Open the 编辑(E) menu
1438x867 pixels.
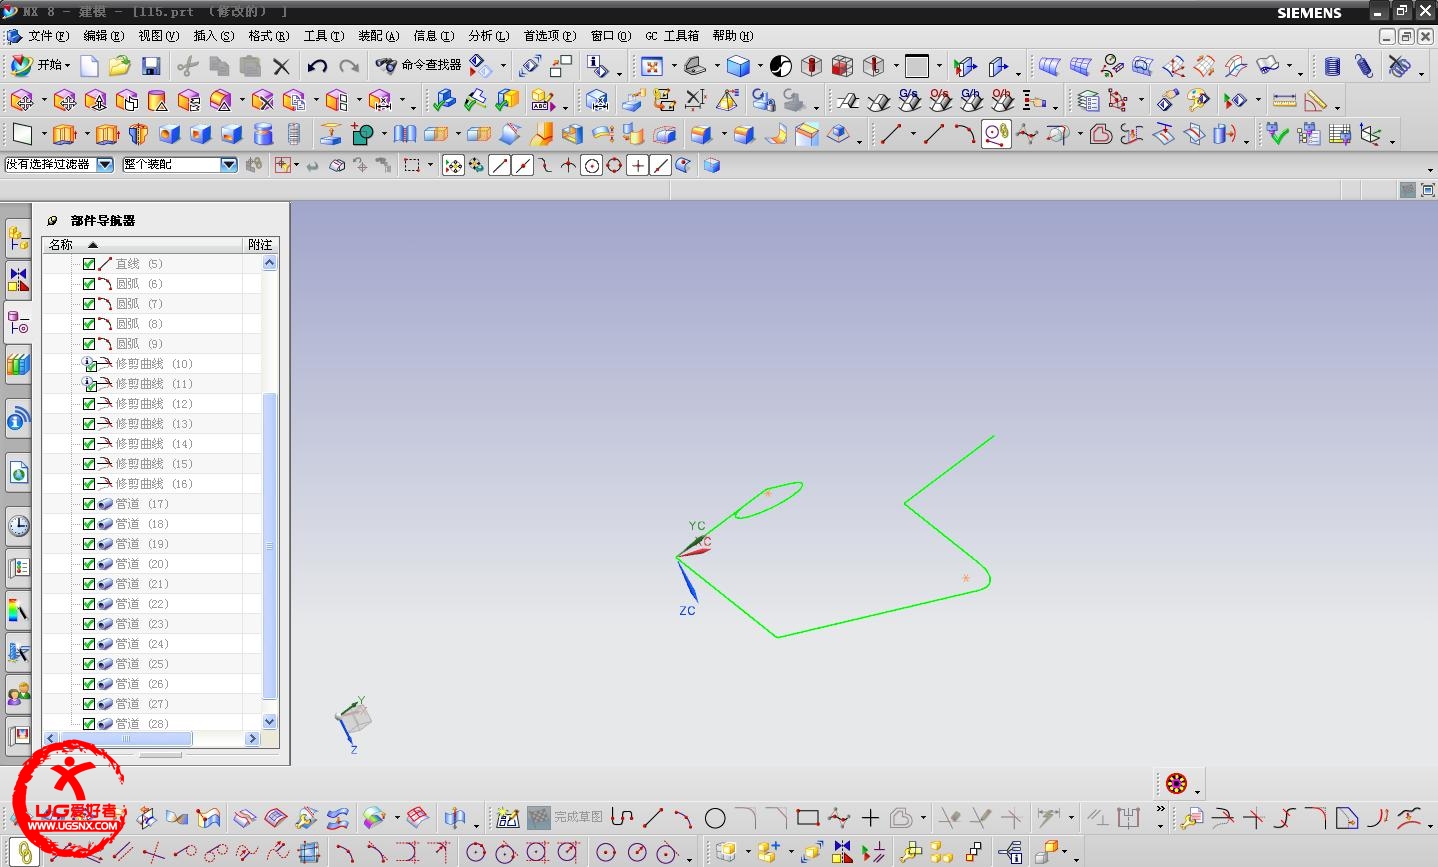[104, 36]
